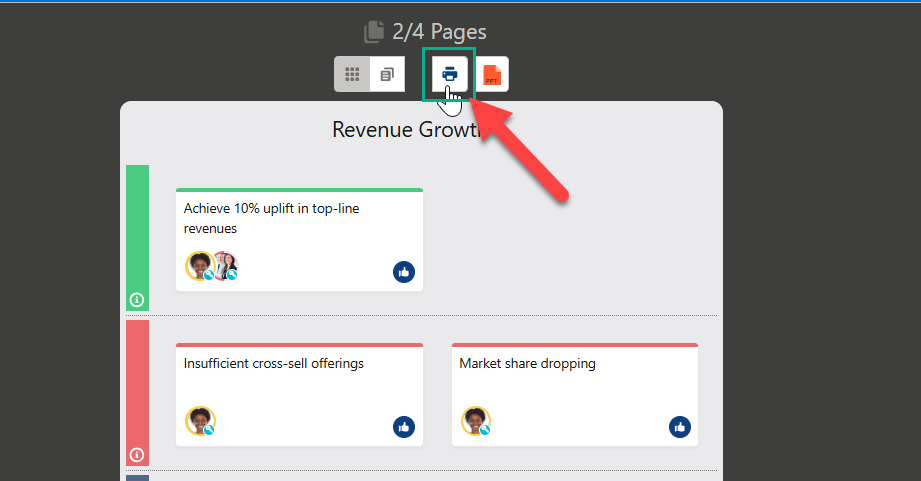Viewport: 921px width, 481px height.
Task: Switch to stacked pages view toggle
Action: point(387,75)
